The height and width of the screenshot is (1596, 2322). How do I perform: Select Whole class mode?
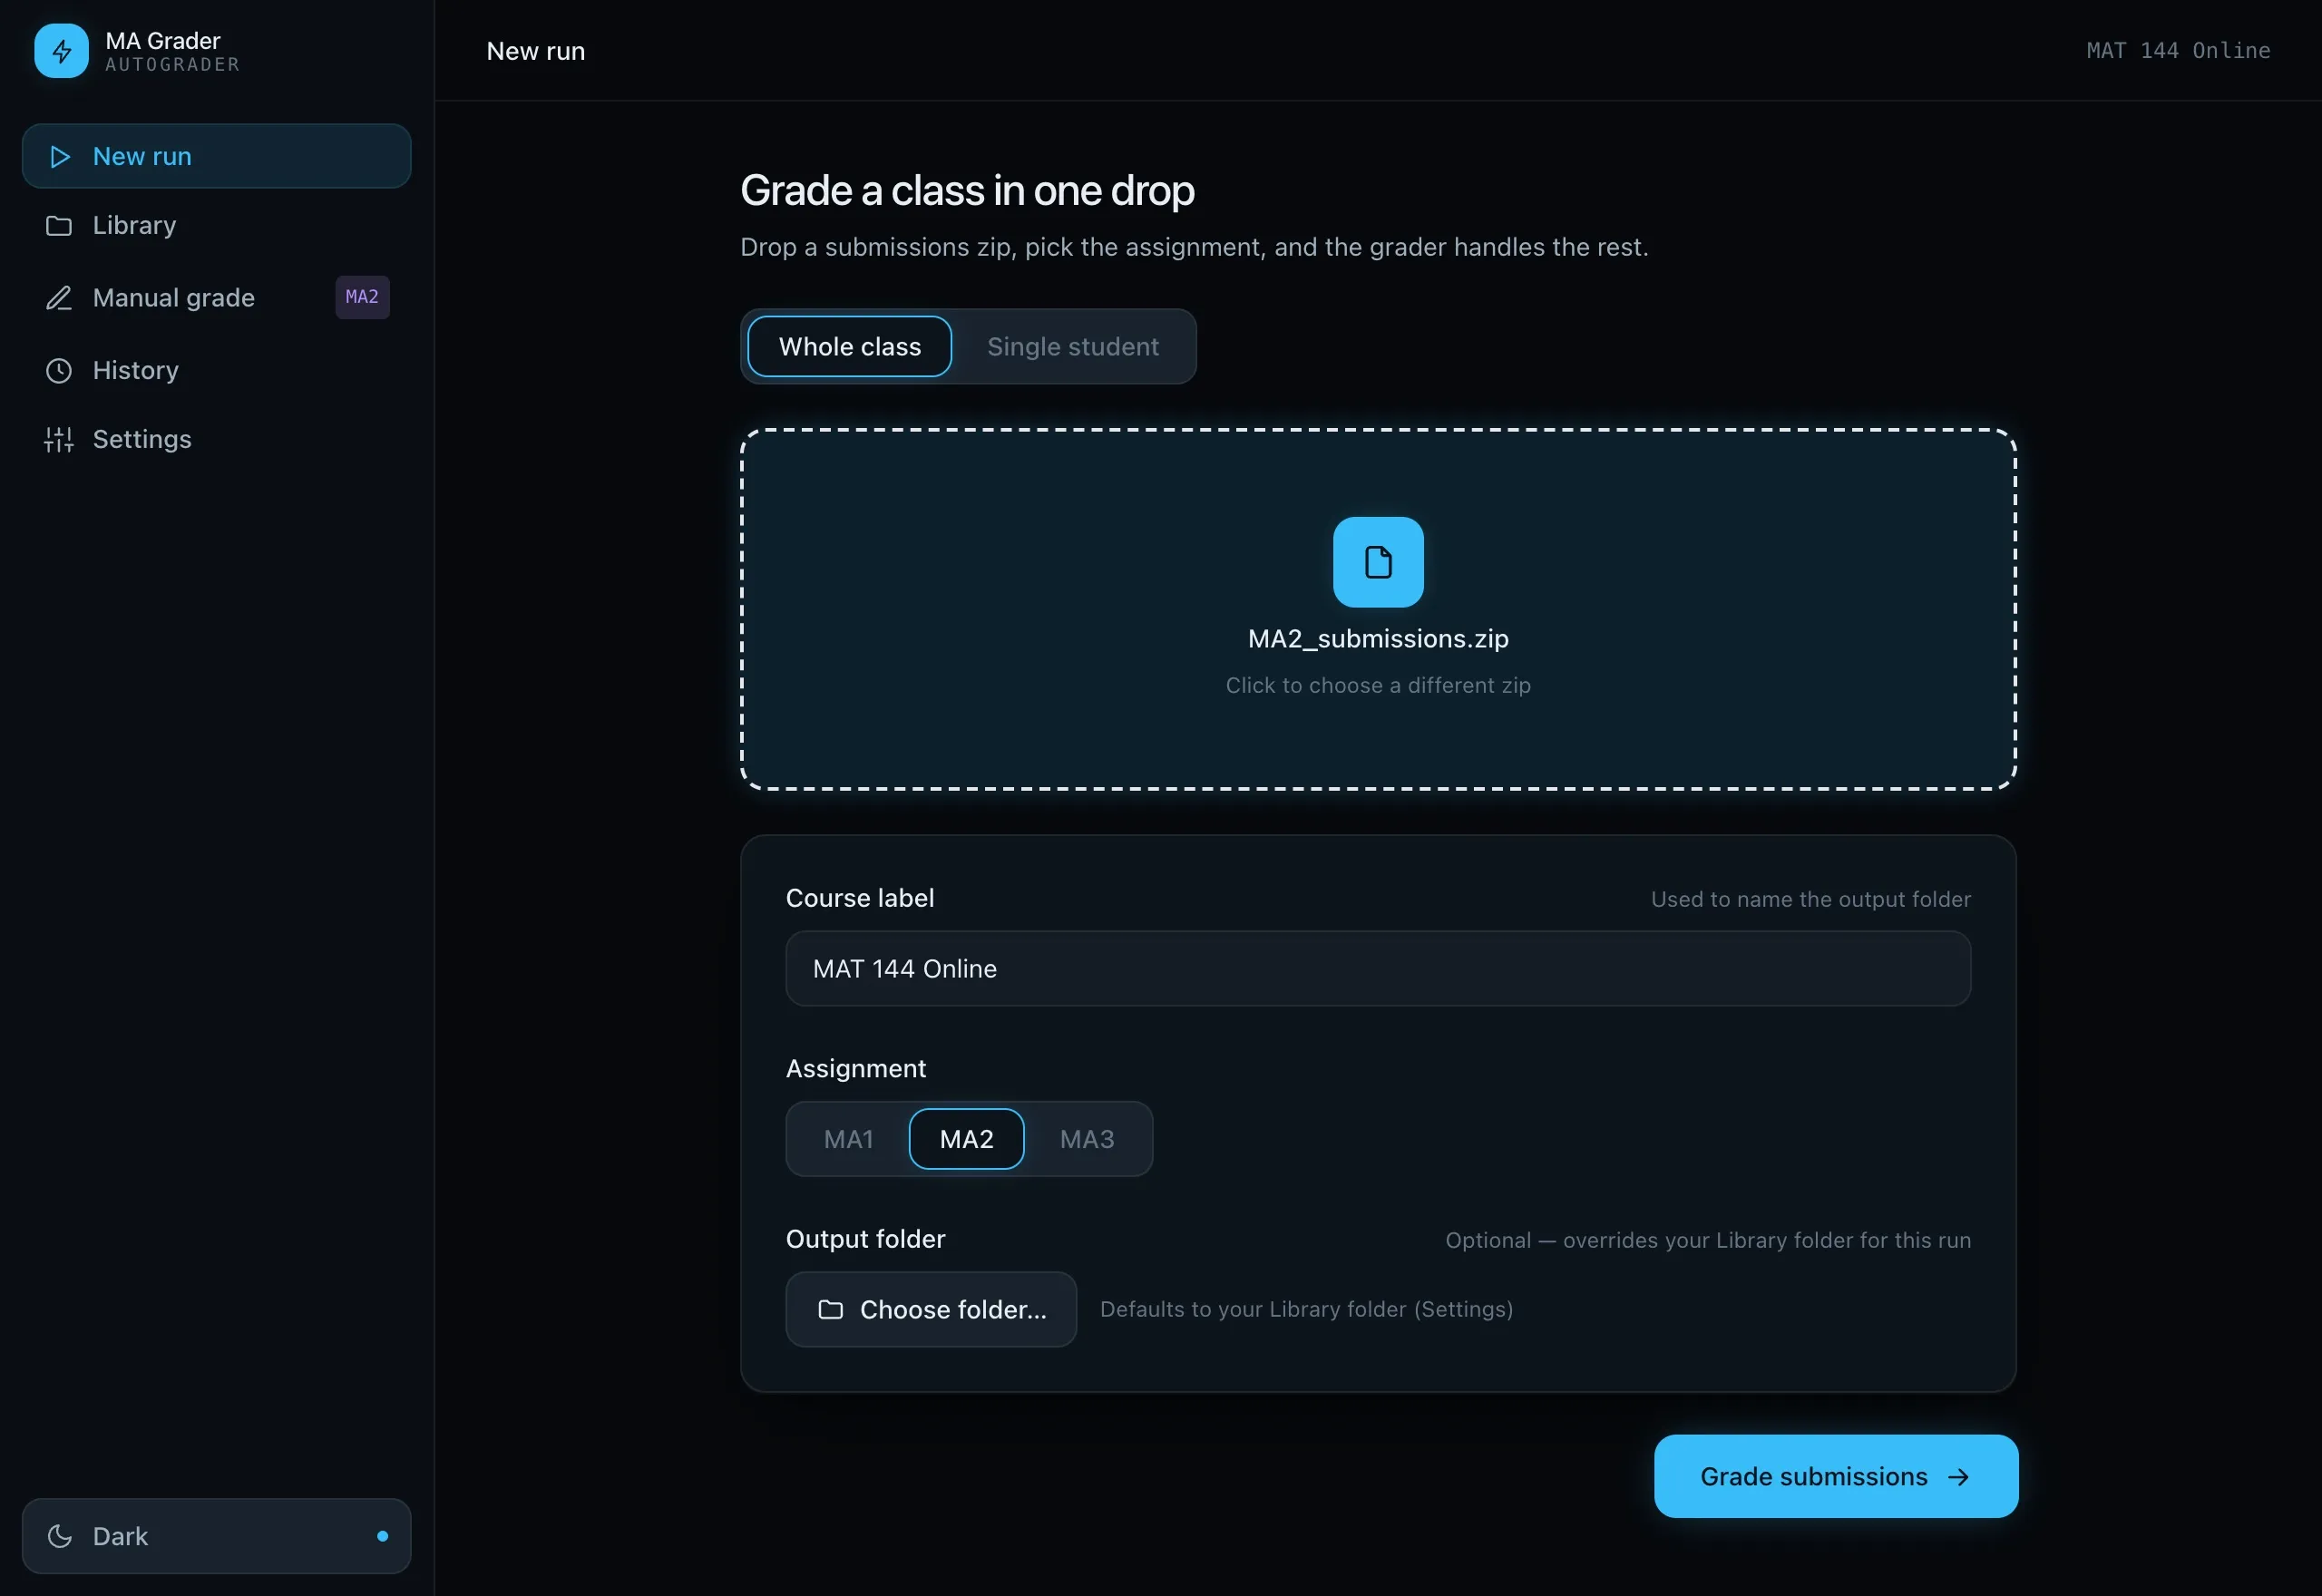coord(850,347)
